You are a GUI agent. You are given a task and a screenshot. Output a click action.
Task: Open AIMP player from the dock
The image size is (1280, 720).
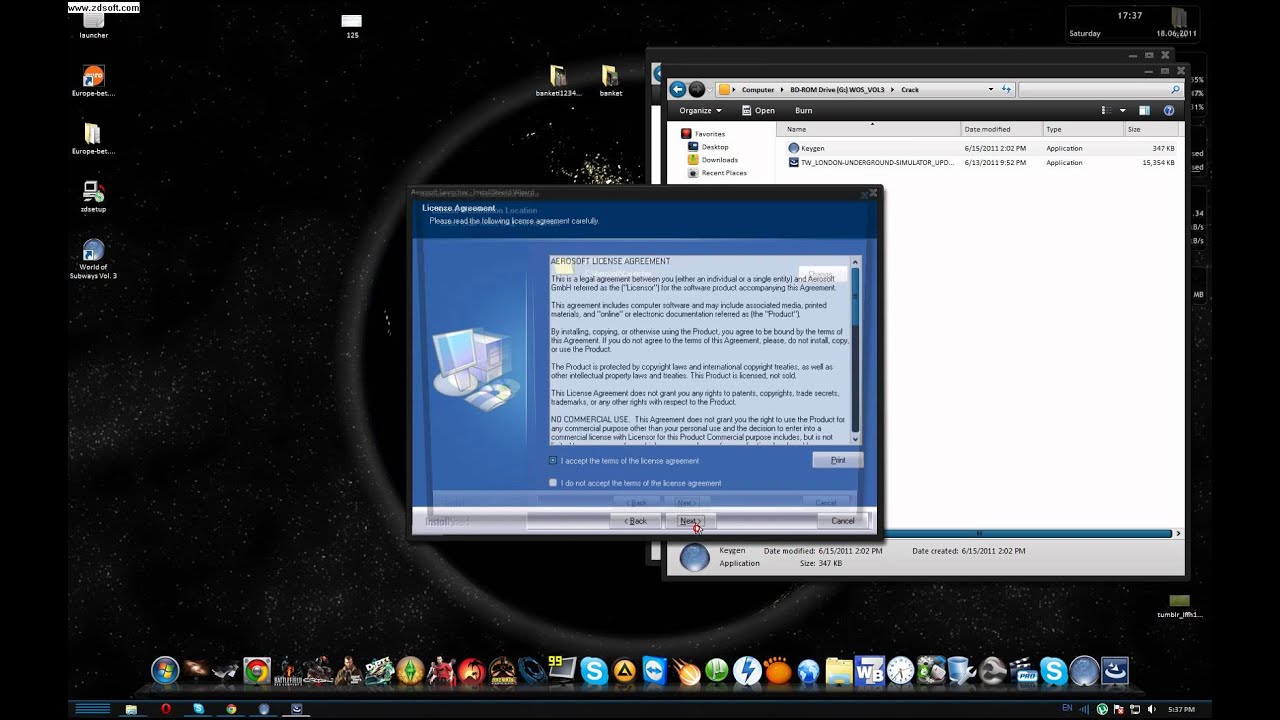click(x=624, y=671)
